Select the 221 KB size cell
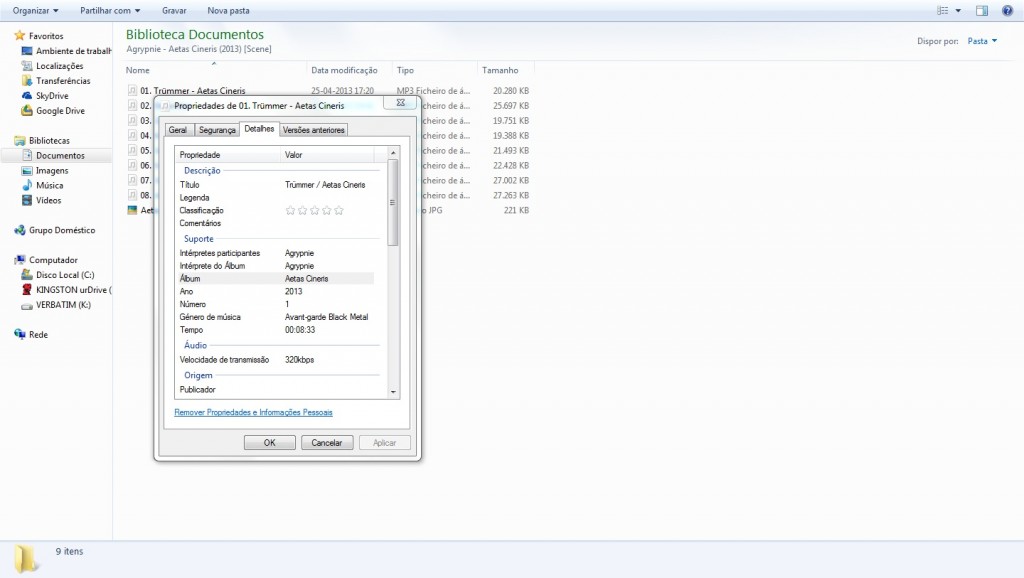 click(x=516, y=210)
